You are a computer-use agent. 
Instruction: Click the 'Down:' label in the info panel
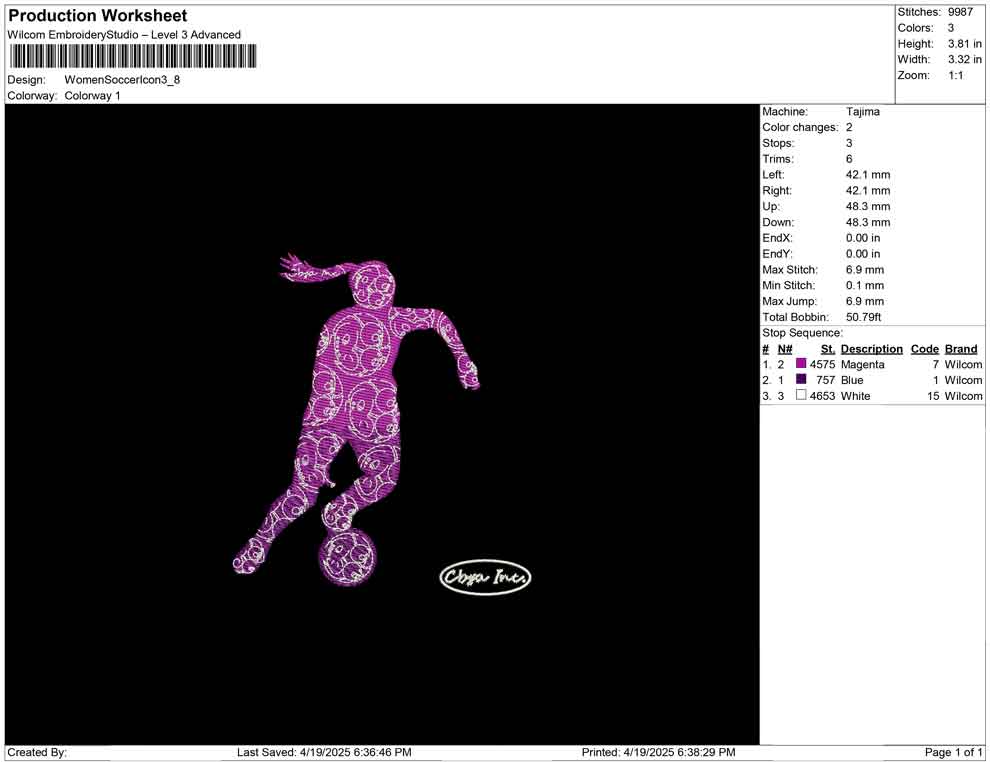(x=778, y=222)
